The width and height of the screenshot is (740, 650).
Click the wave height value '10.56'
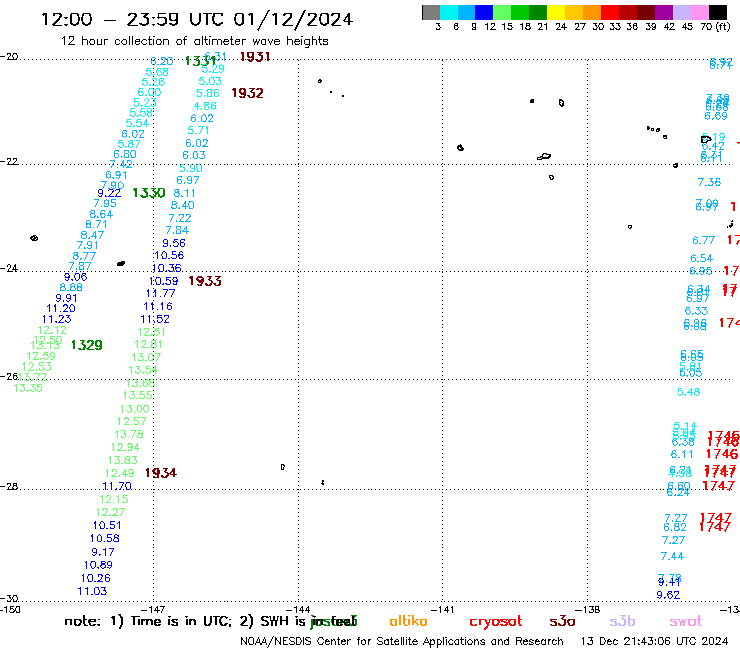(169, 255)
